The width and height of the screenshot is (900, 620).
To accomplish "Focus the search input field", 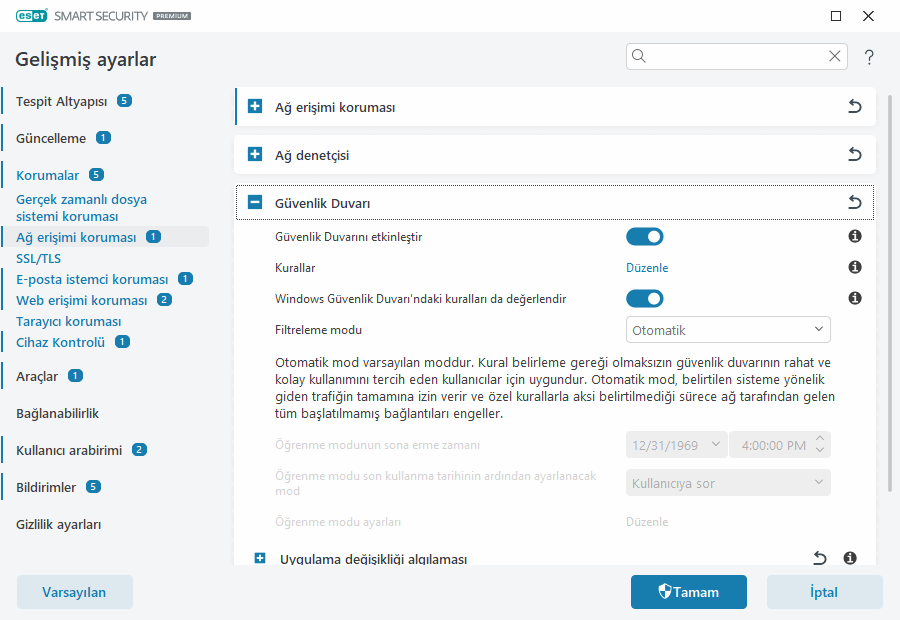I will 735,57.
